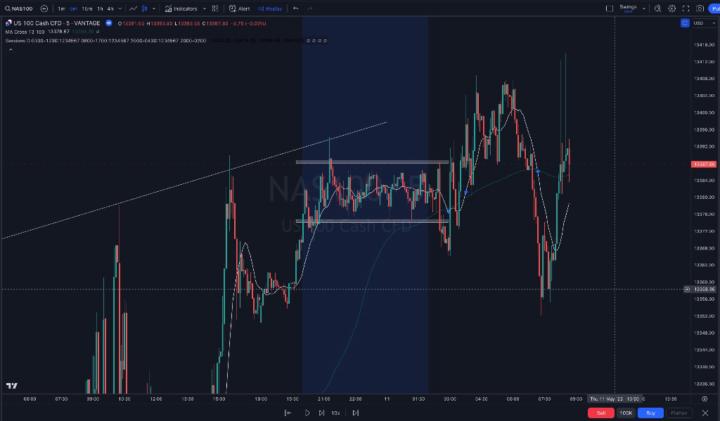Click the crosshair price label plus icon
Screen dimensions: 720x421
[687, 289]
